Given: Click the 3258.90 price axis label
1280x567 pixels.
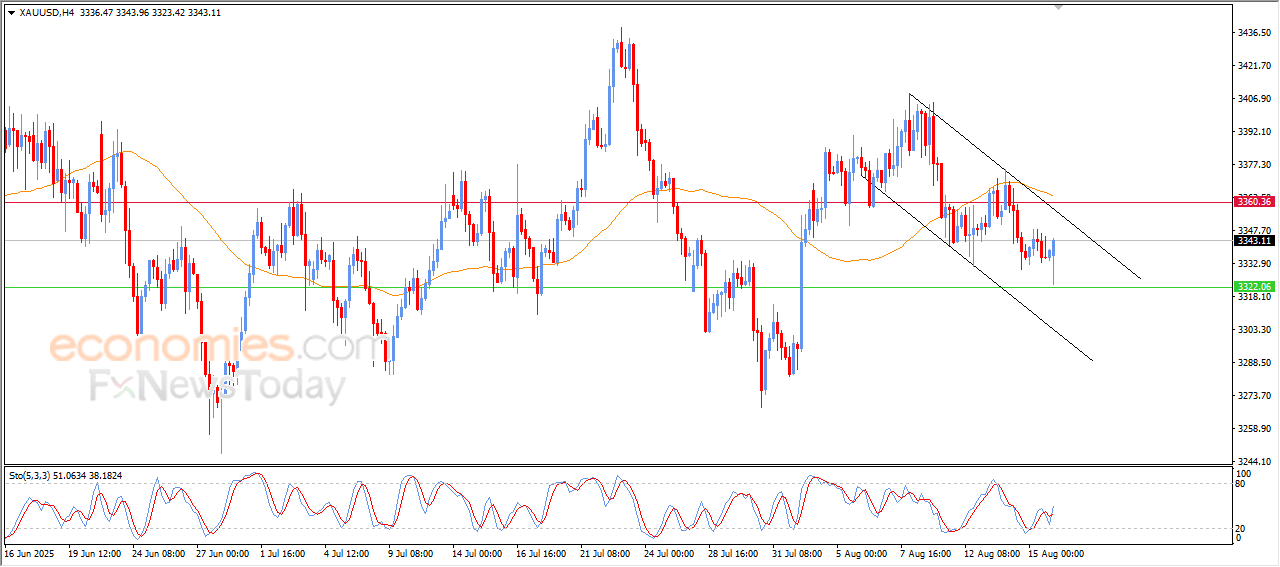Looking at the screenshot, I should click(x=1254, y=429).
